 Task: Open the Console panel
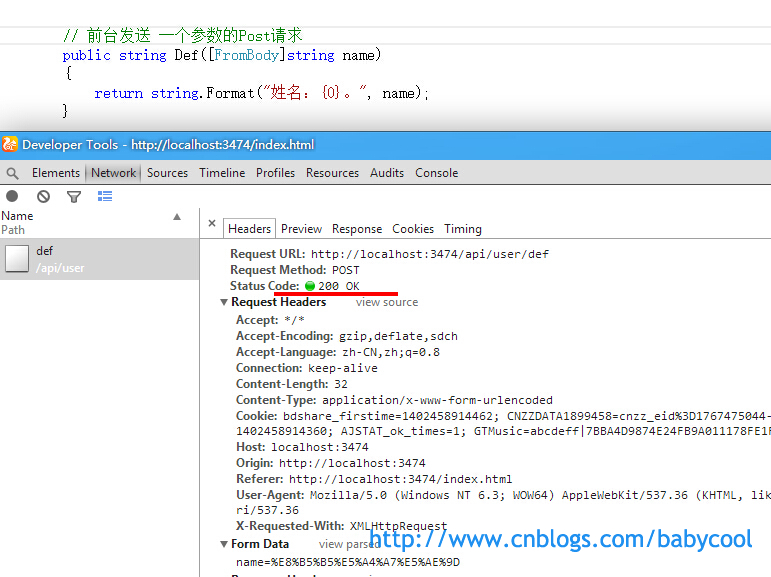[x=437, y=173]
